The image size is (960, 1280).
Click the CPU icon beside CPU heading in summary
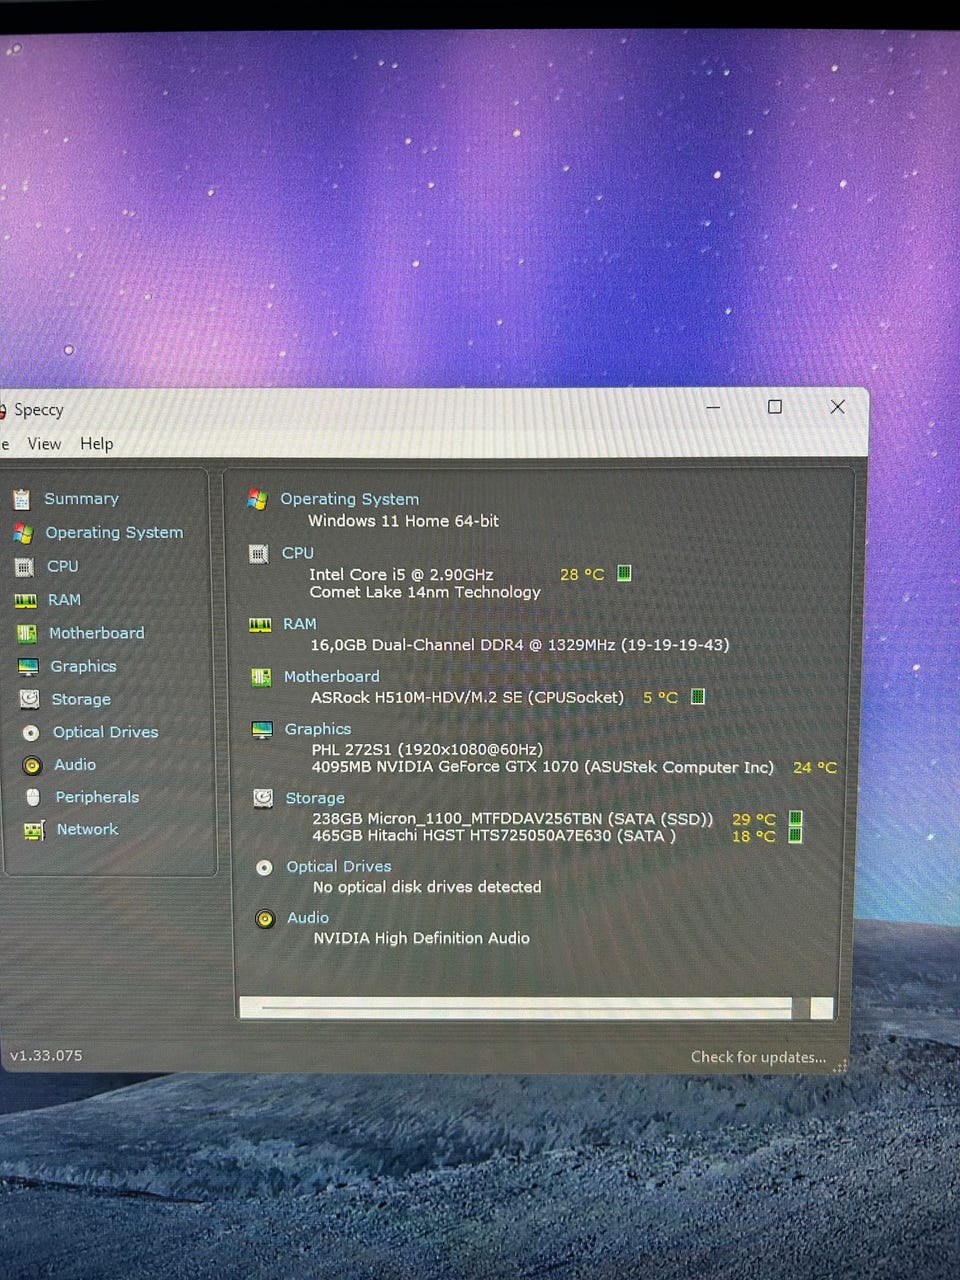point(258,553)
